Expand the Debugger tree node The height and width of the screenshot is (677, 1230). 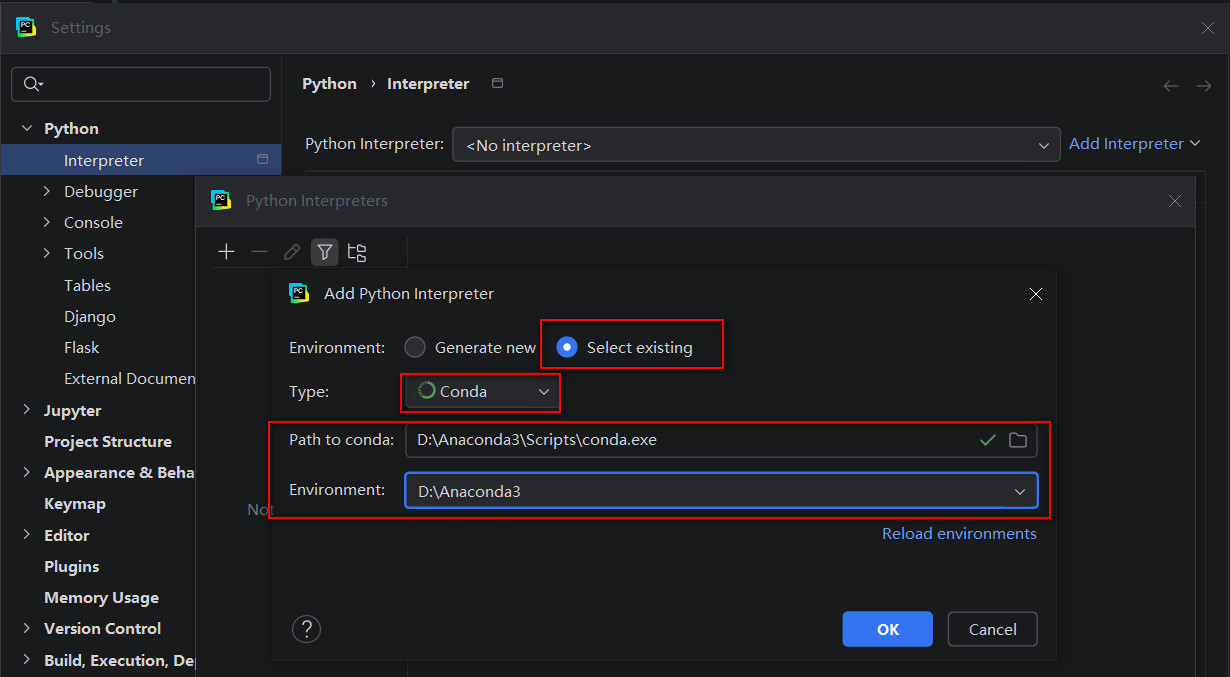tap(47, 191)
